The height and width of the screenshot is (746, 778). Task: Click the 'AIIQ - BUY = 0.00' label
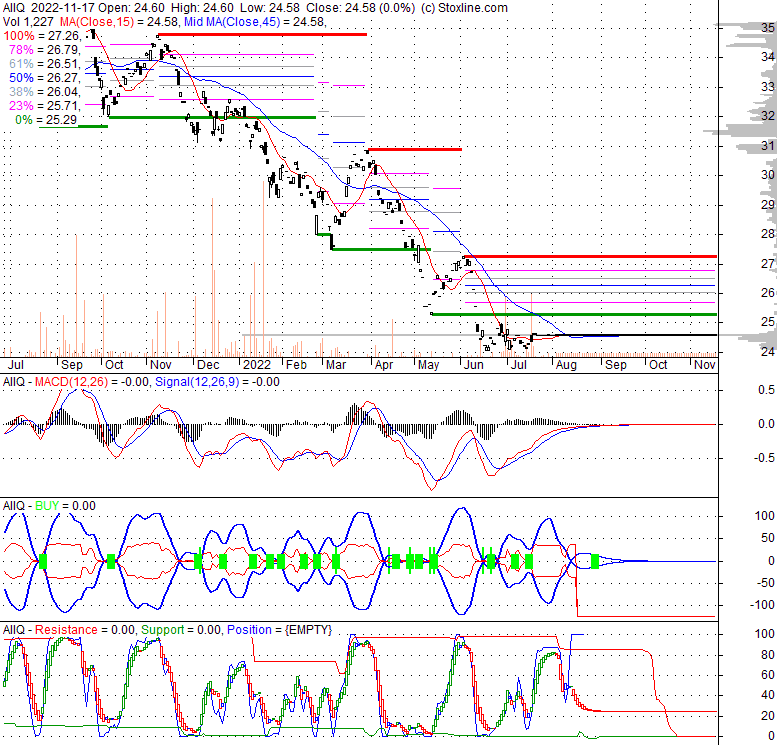[49, 505]
